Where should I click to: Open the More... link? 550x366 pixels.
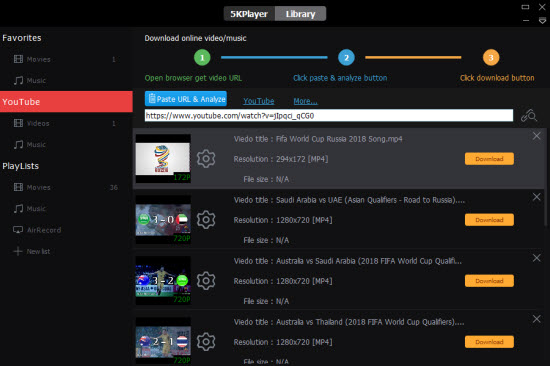(306, 101)
